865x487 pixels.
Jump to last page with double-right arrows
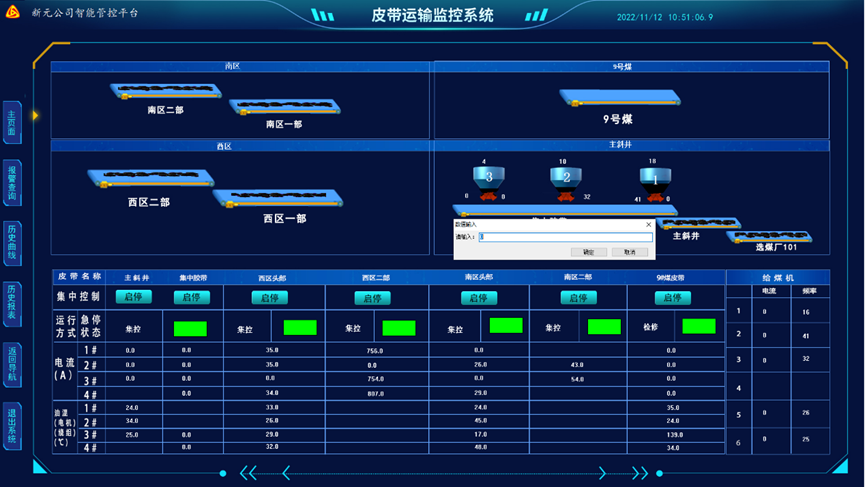click(x=640, y=473)
